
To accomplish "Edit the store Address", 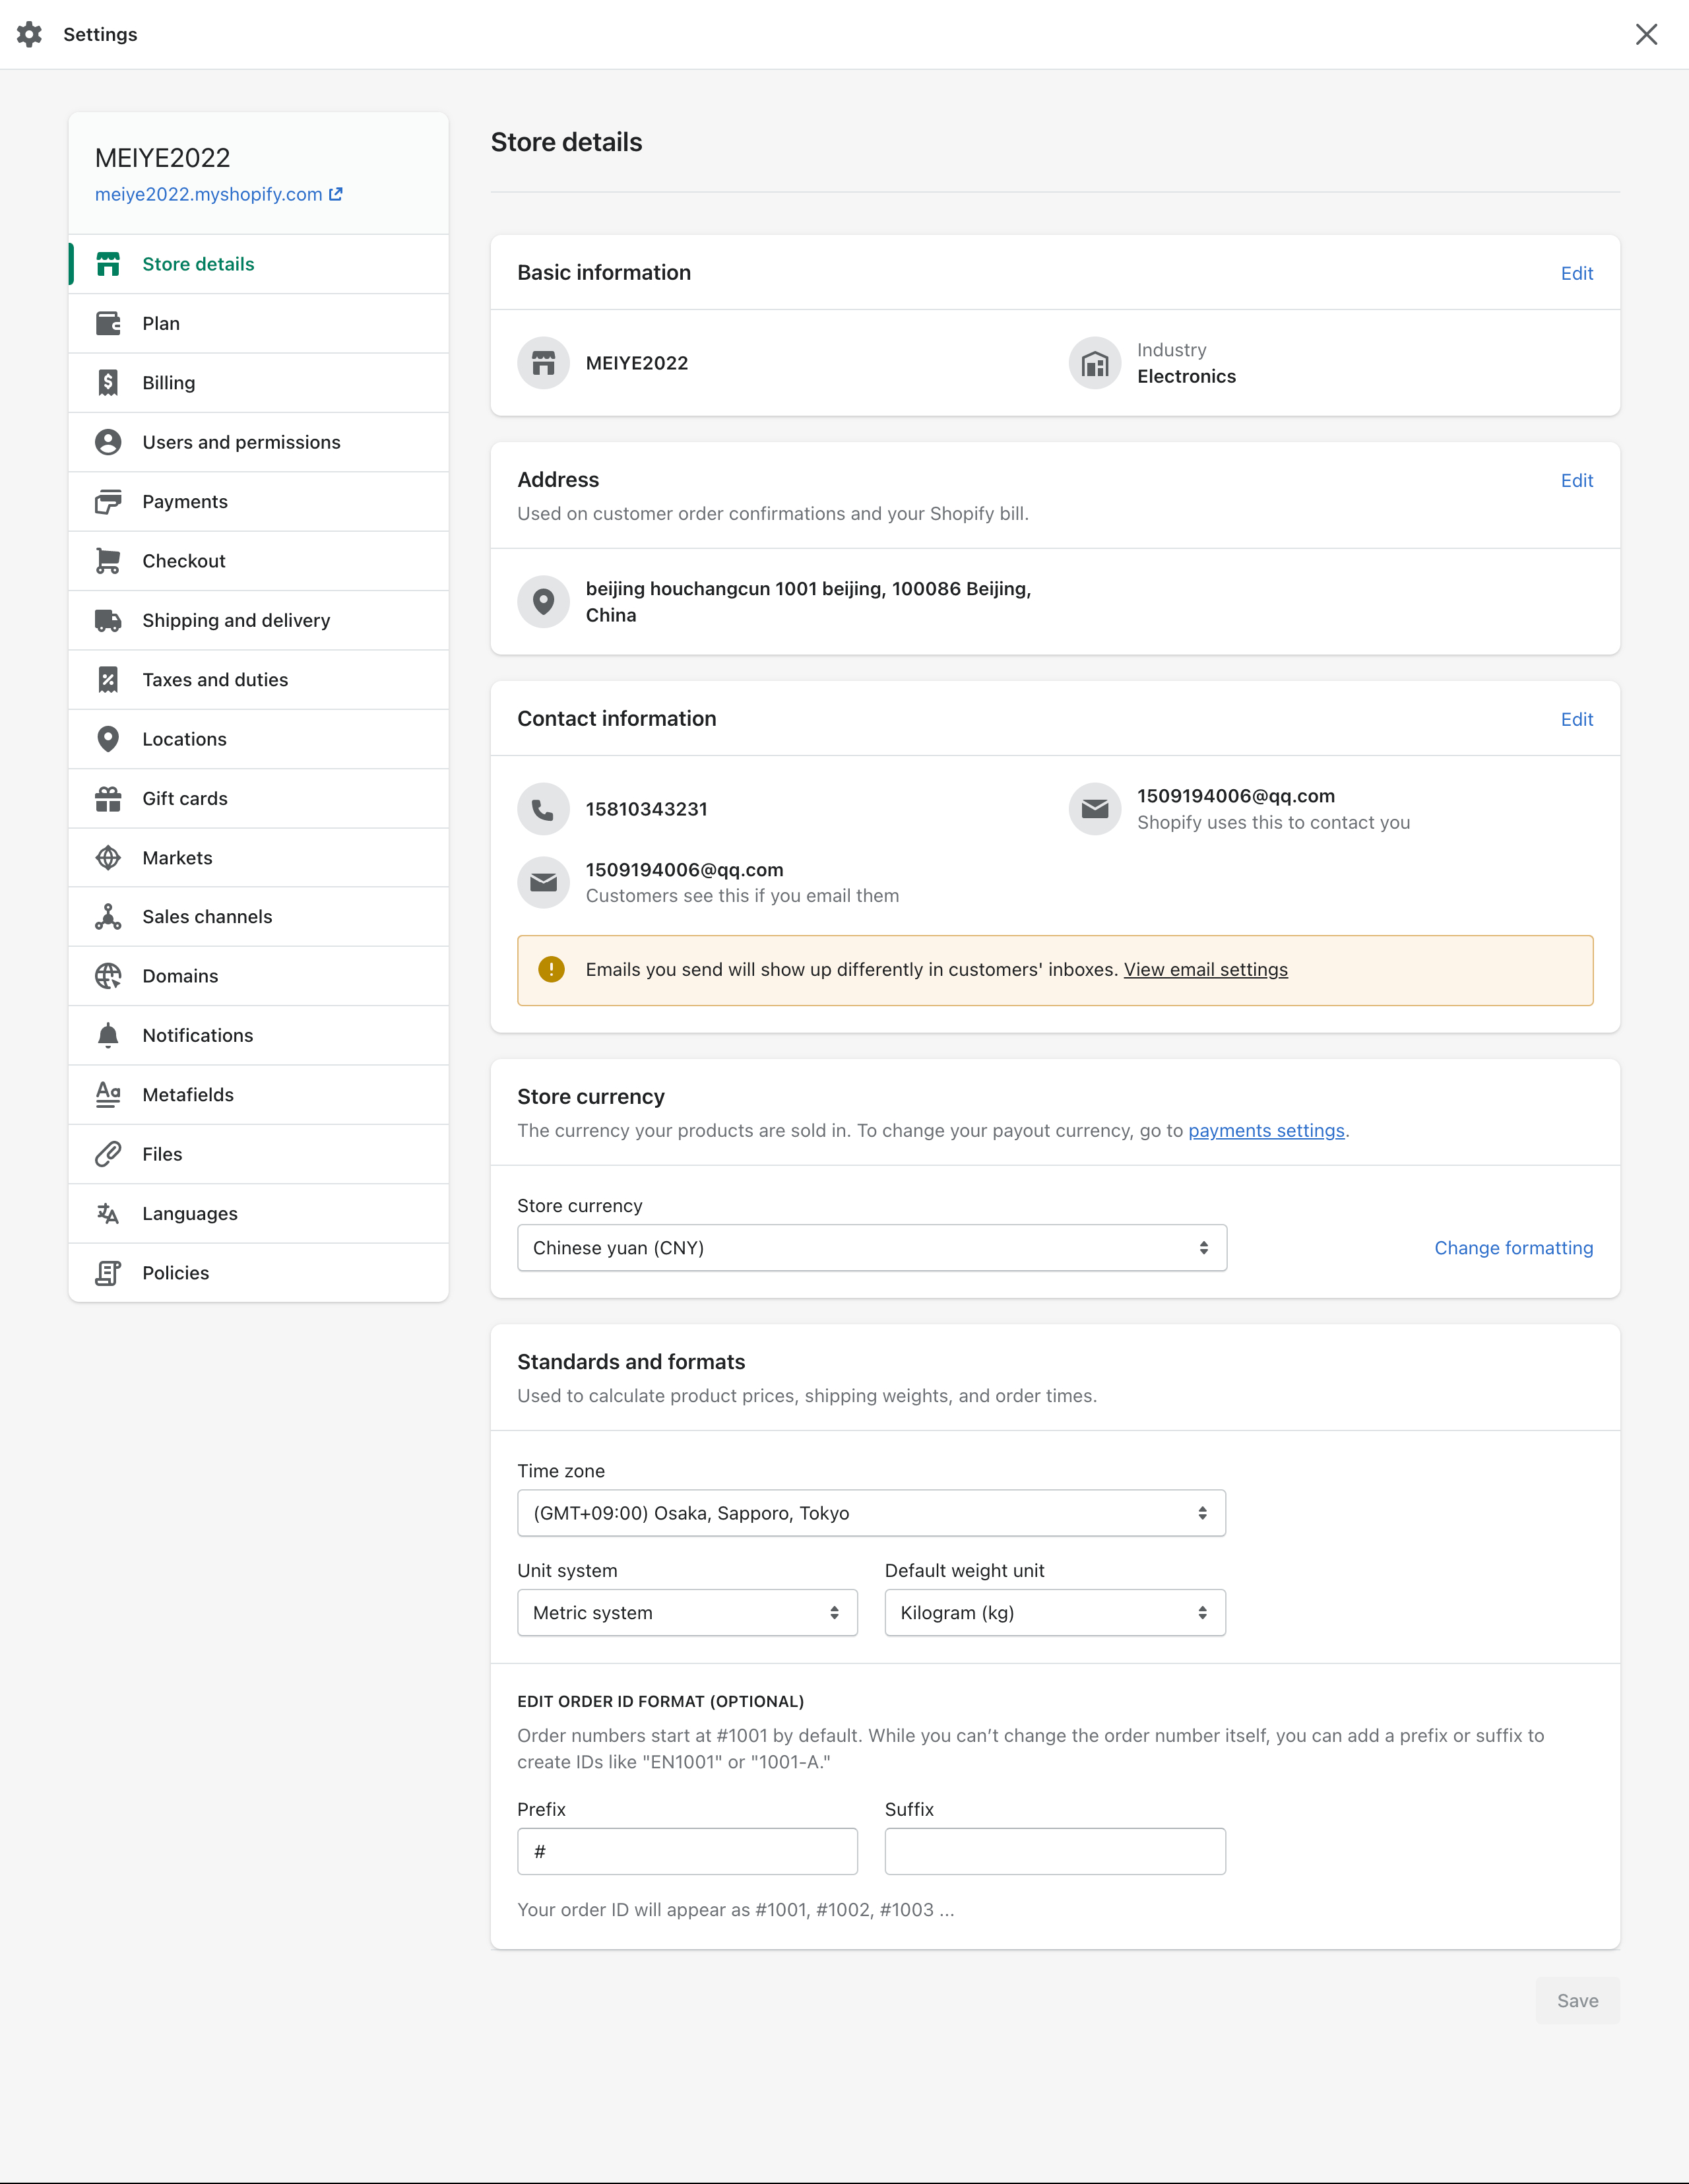I will (1576, 480).
